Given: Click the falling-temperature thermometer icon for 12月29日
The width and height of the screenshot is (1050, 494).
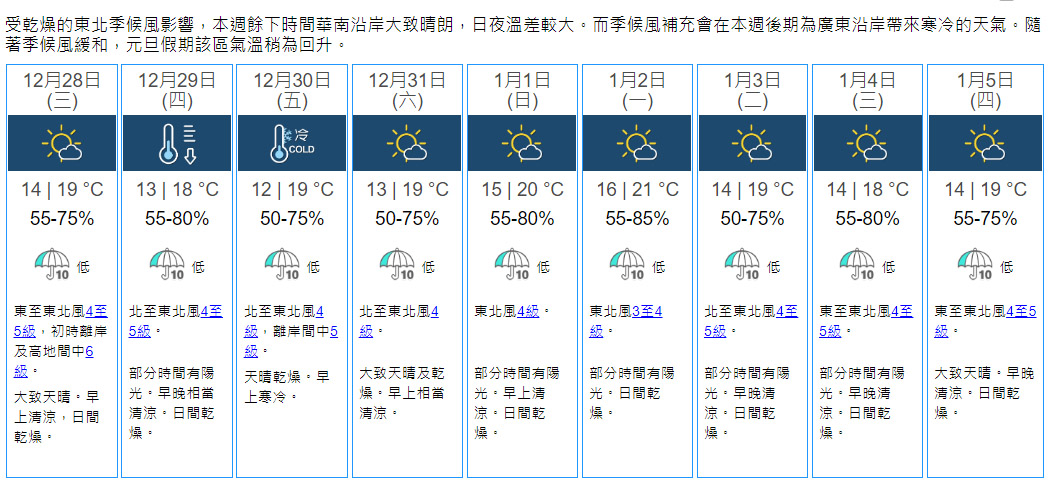Looking at the screenshot, I should pyautogui.click(x=177, y=144).
